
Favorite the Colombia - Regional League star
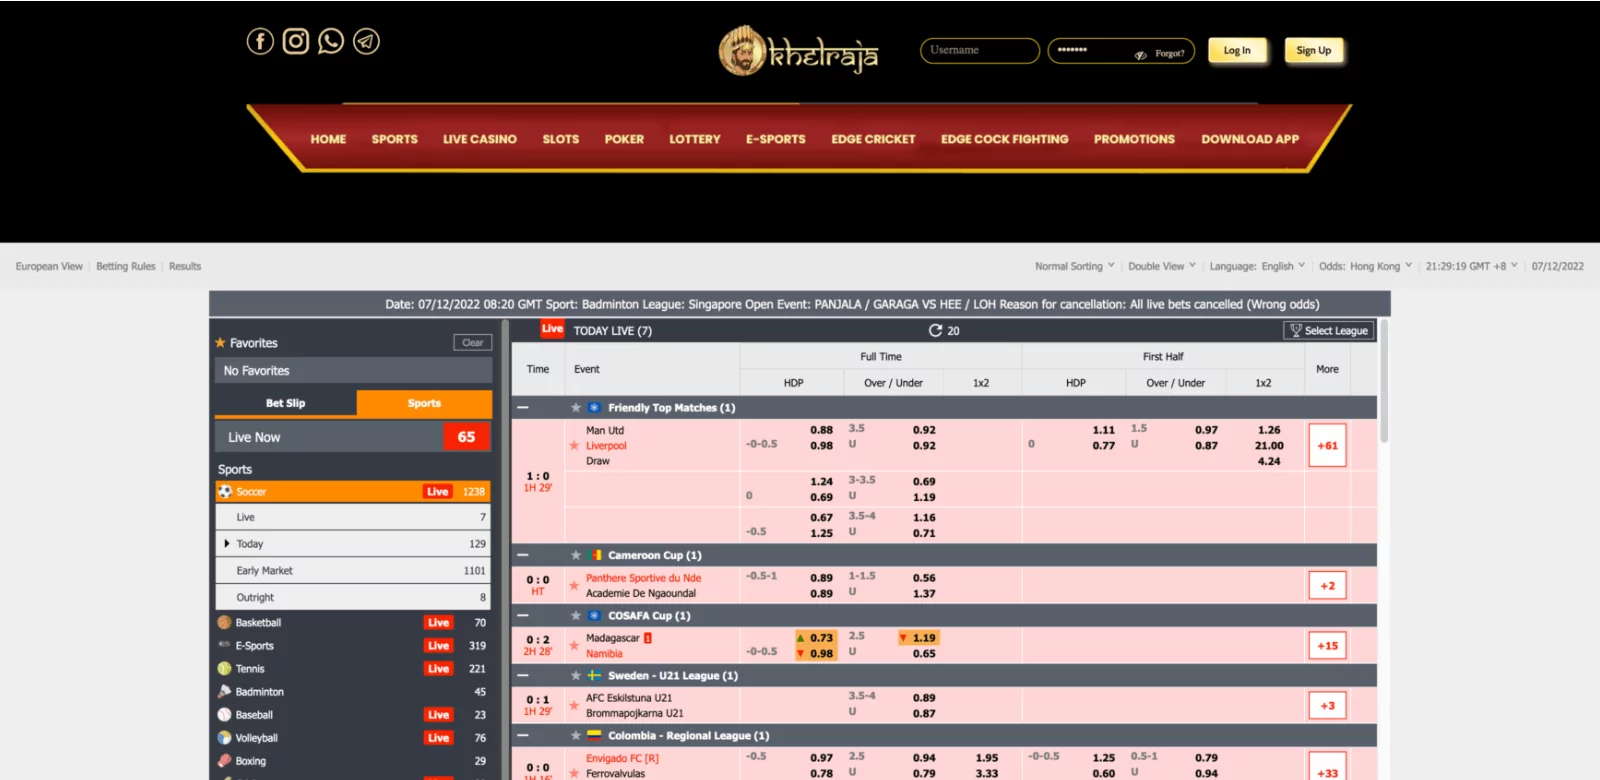coord(576,735)
